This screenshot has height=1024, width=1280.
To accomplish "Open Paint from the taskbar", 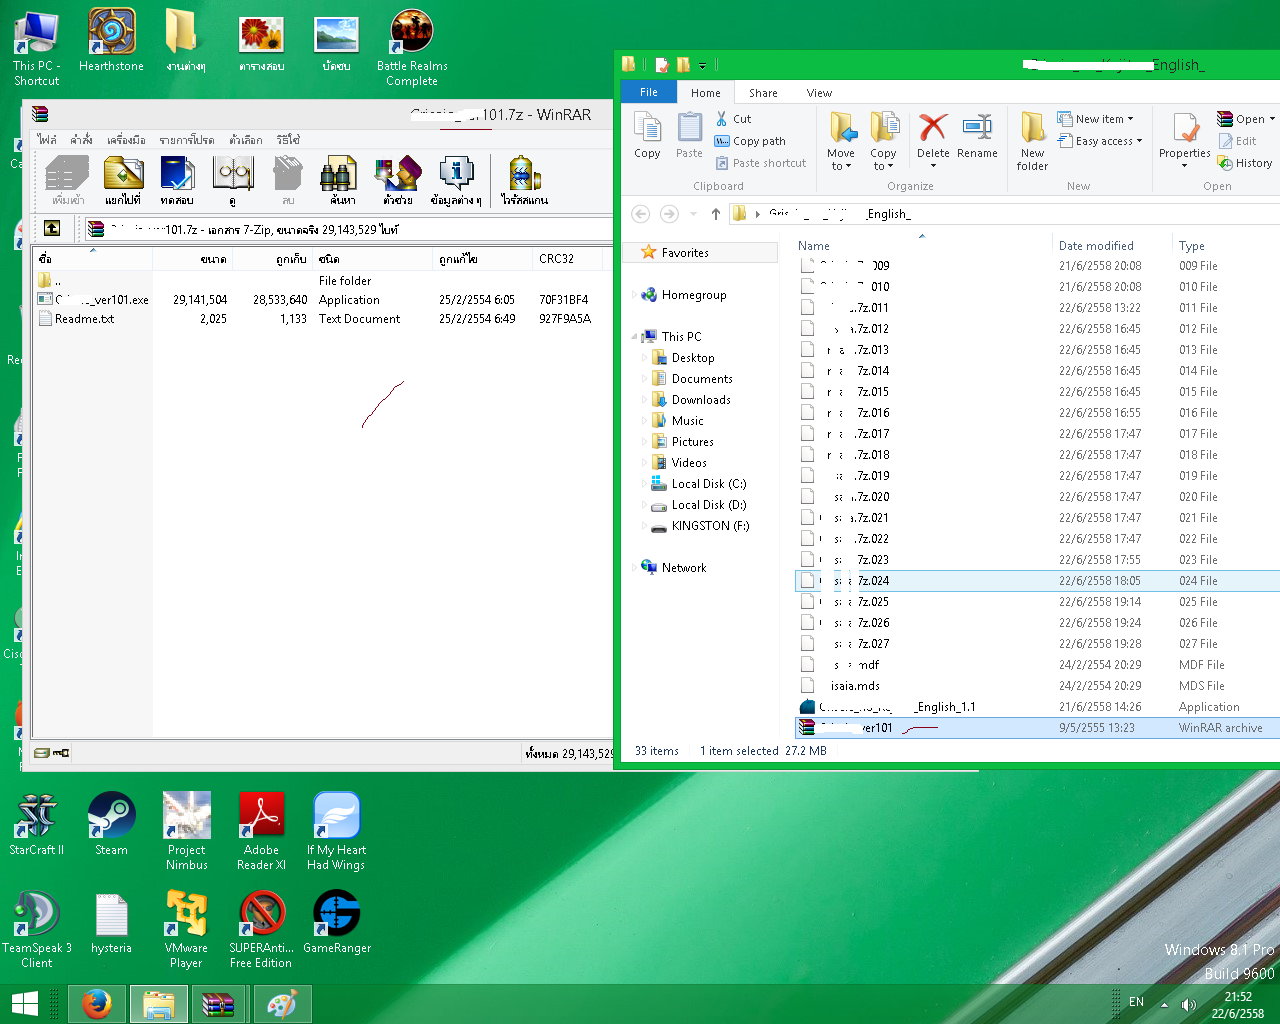I will pos(282,1003).
